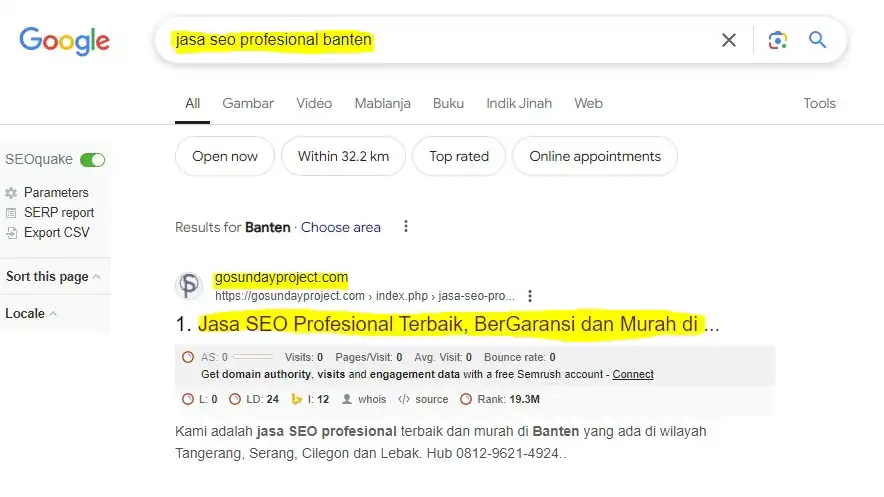Viewport: 884px width, 497px height.
Task: Click the Avg. Visit: 0 metric
Action: click(443, 357)
